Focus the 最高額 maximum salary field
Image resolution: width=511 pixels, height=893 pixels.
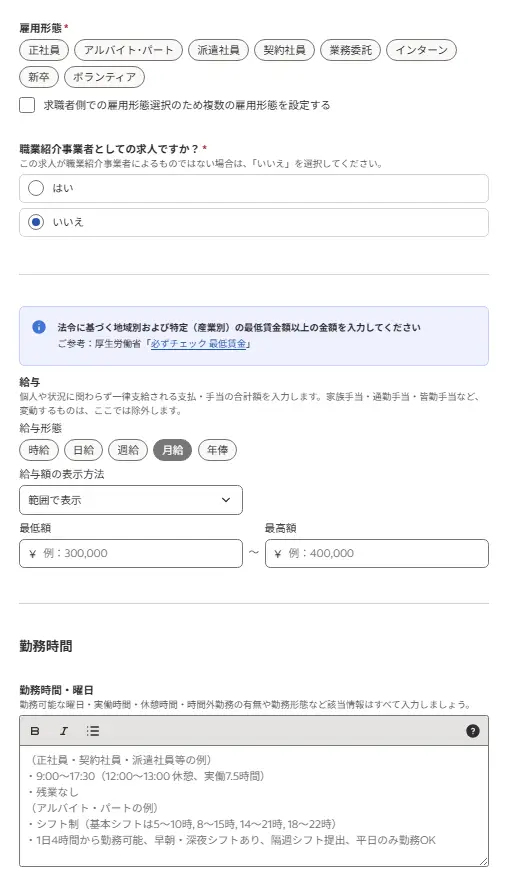pyautogui.click(x=377, y=554)
